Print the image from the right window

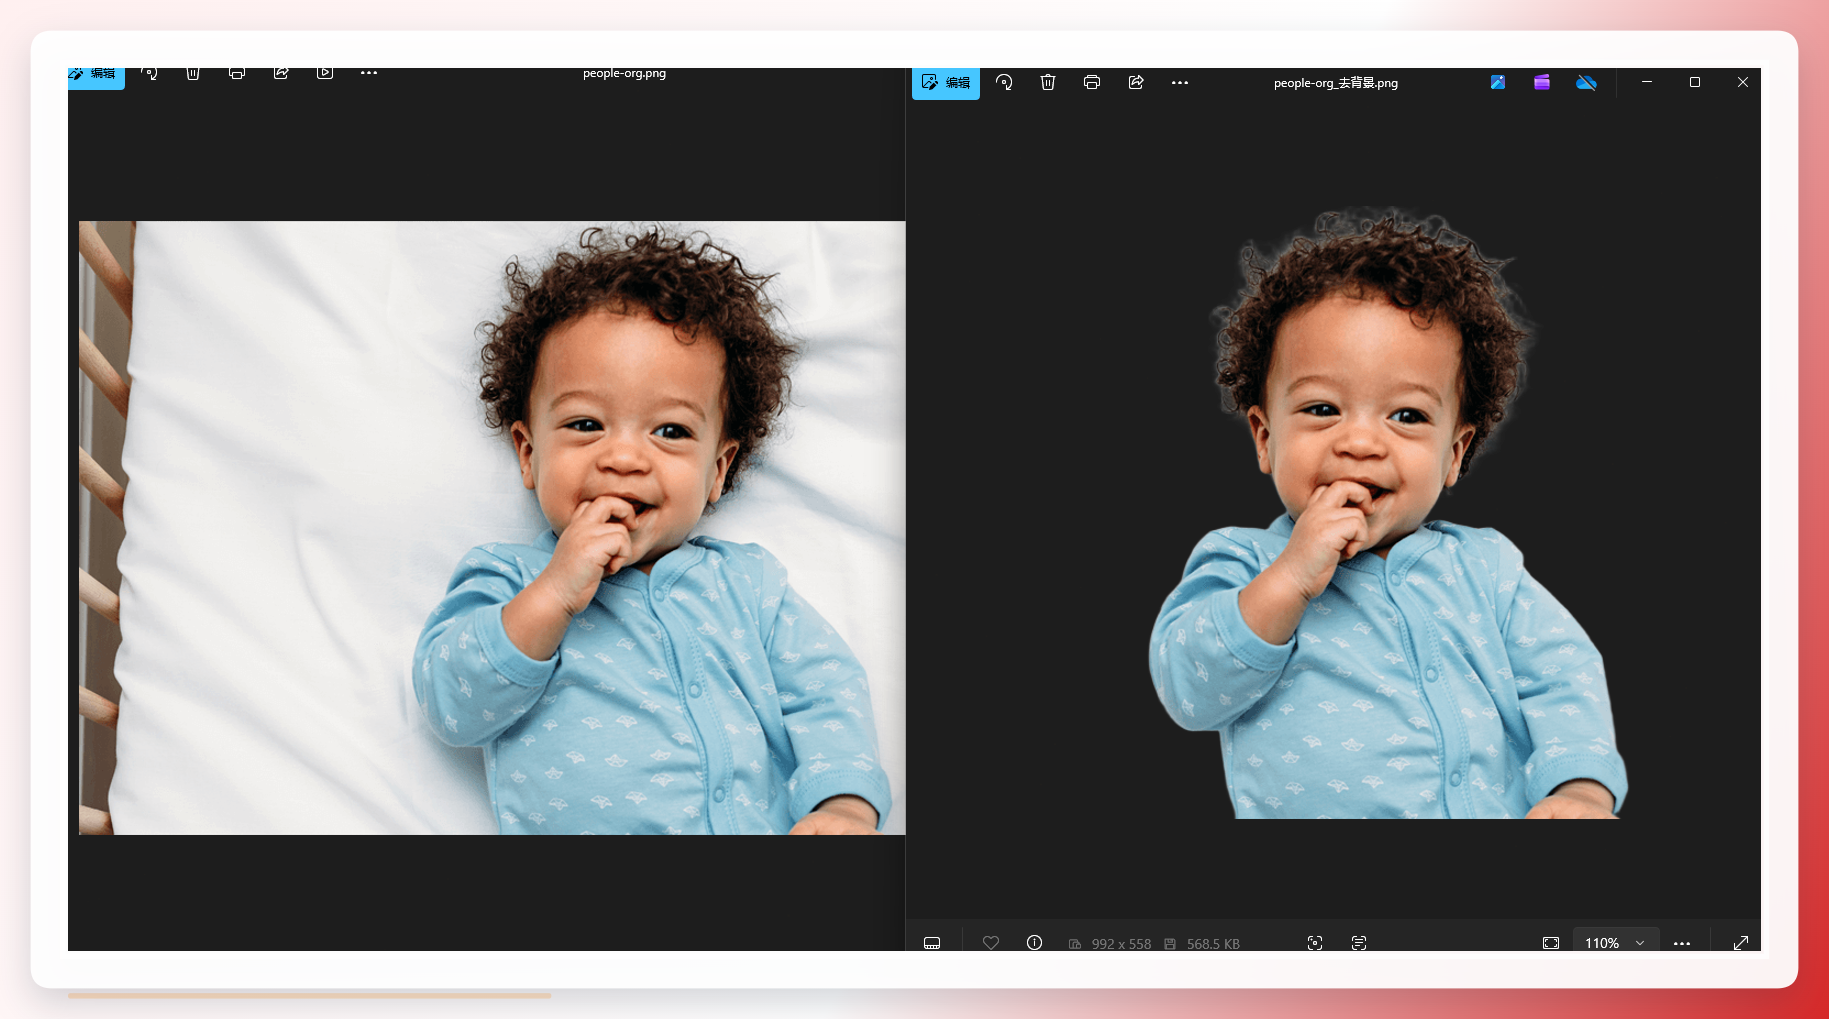[1092, 83]
